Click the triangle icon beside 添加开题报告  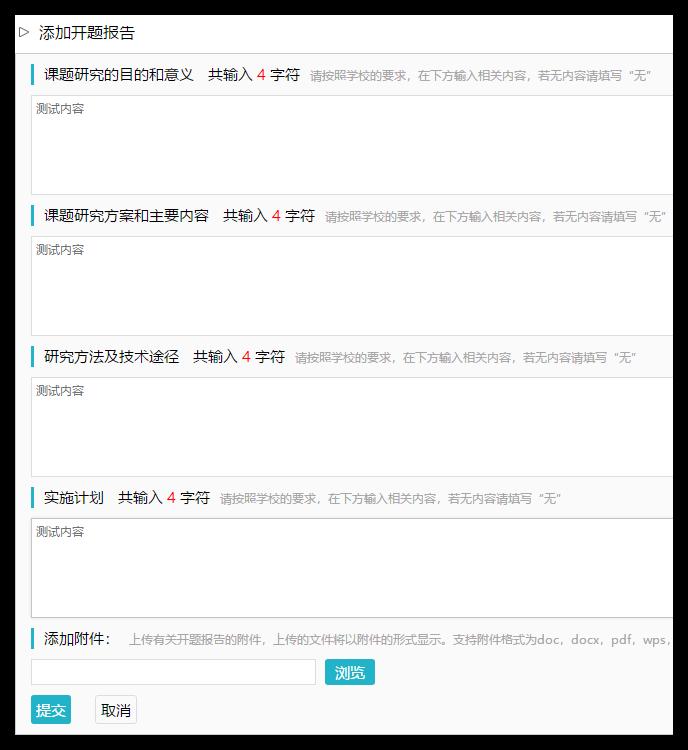(24, 33)
